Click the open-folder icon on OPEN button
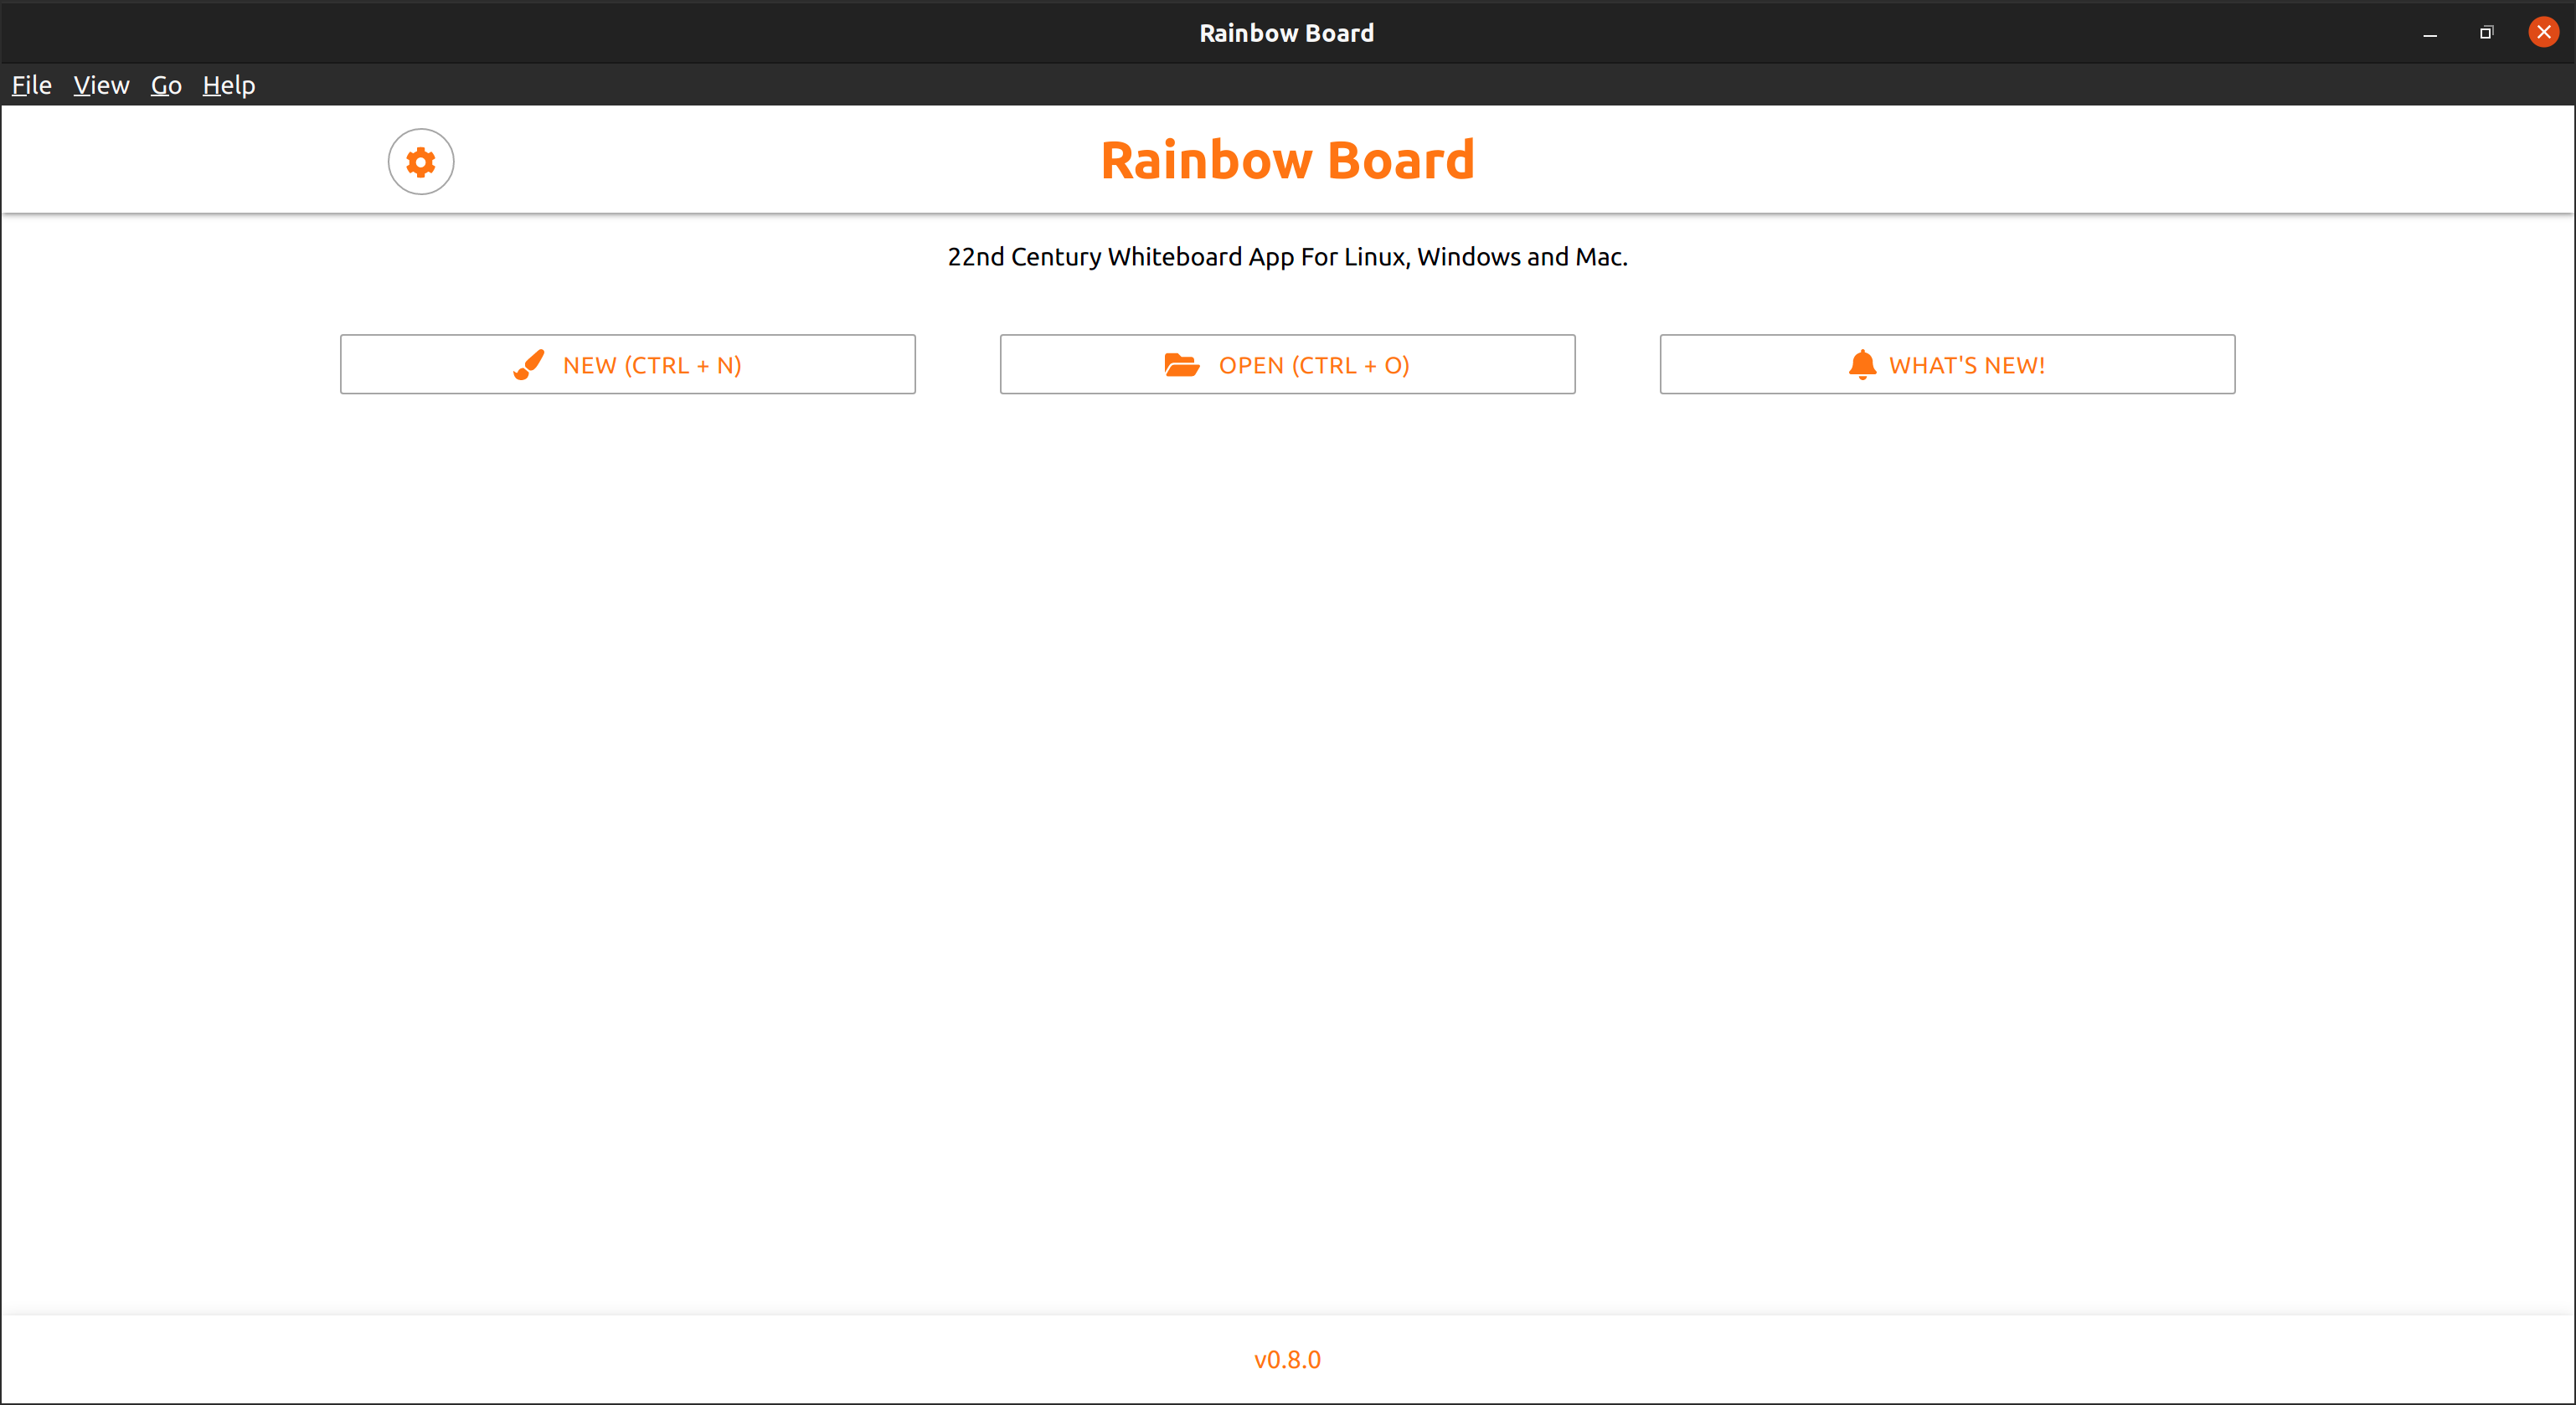Image resolution: width=2576 pixels, height=1405 pixels. pos(1181,365)
